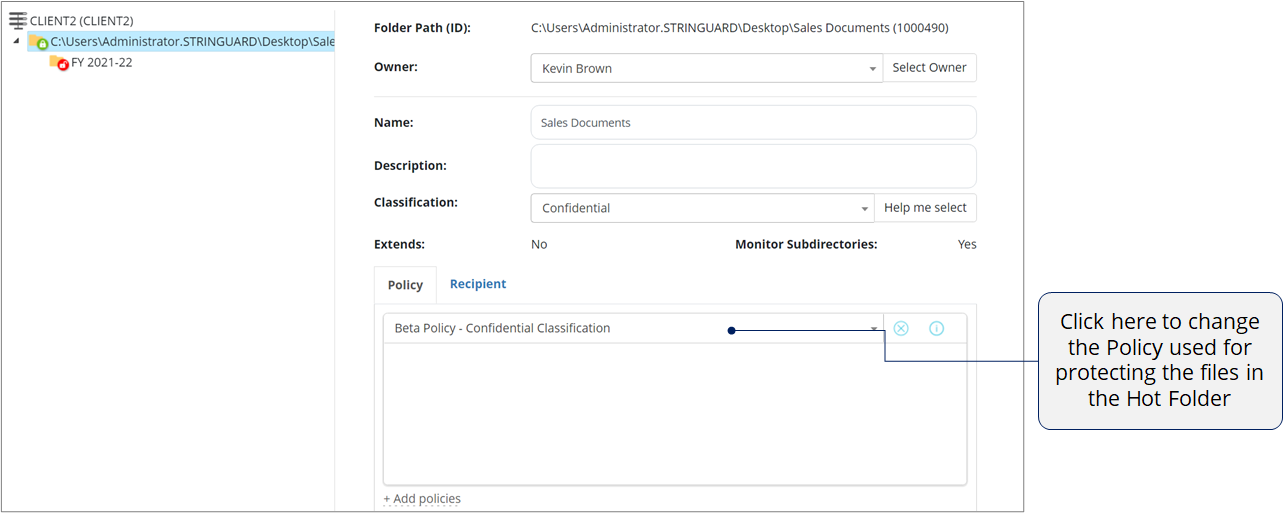Click the Help me select button

[926, 208]
